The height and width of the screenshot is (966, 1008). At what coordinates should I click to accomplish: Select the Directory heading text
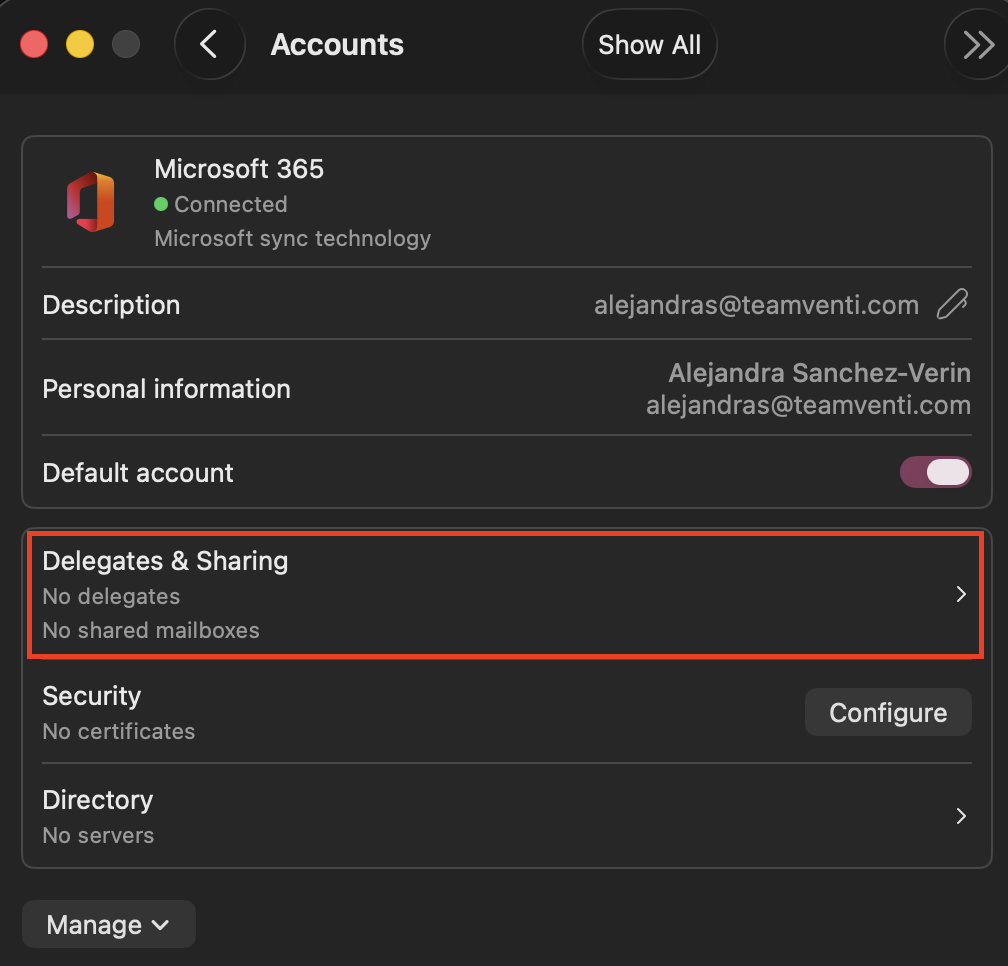(98, 800)
